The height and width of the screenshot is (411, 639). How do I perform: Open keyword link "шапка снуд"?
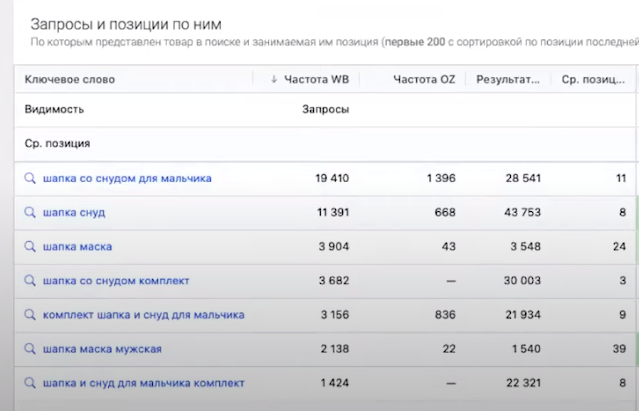[74, 213]
